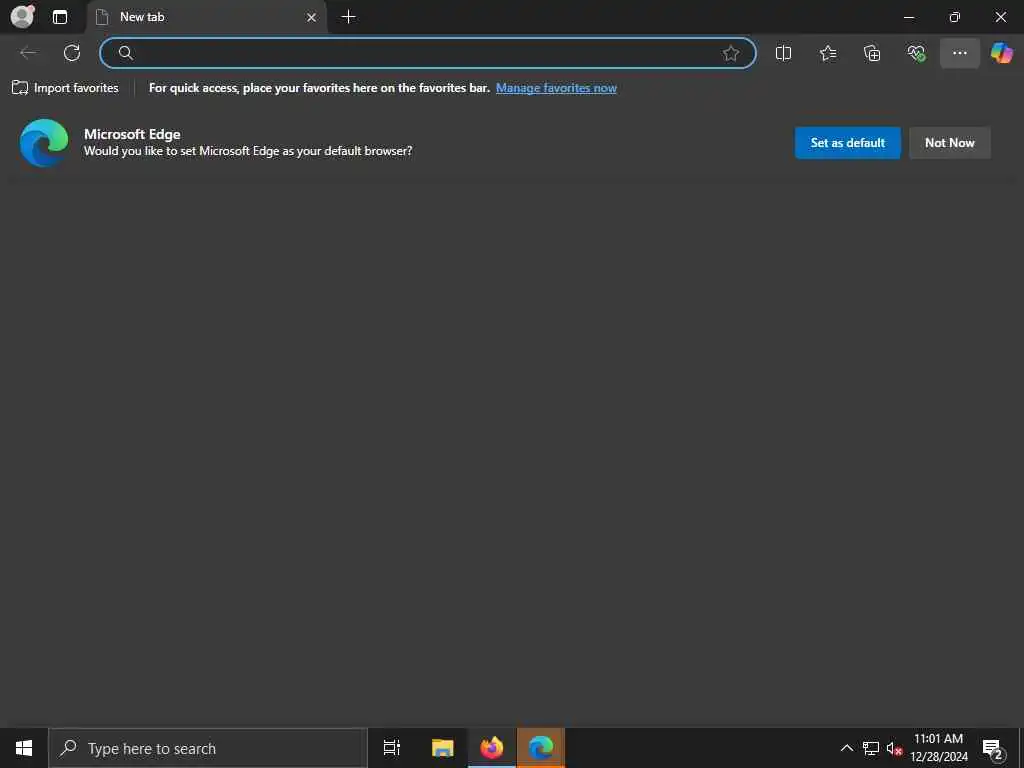1024x768 pixels.
Task: Click the Microsoft Edge logo in prompt
Action: pos(44,142)
